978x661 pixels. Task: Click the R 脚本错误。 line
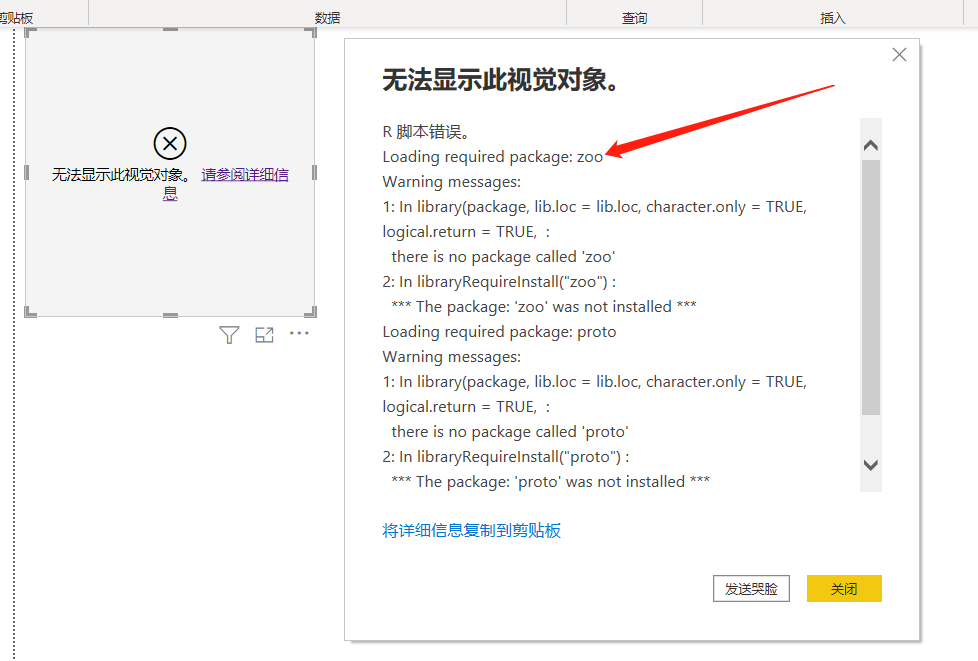[x=426, y=132]
